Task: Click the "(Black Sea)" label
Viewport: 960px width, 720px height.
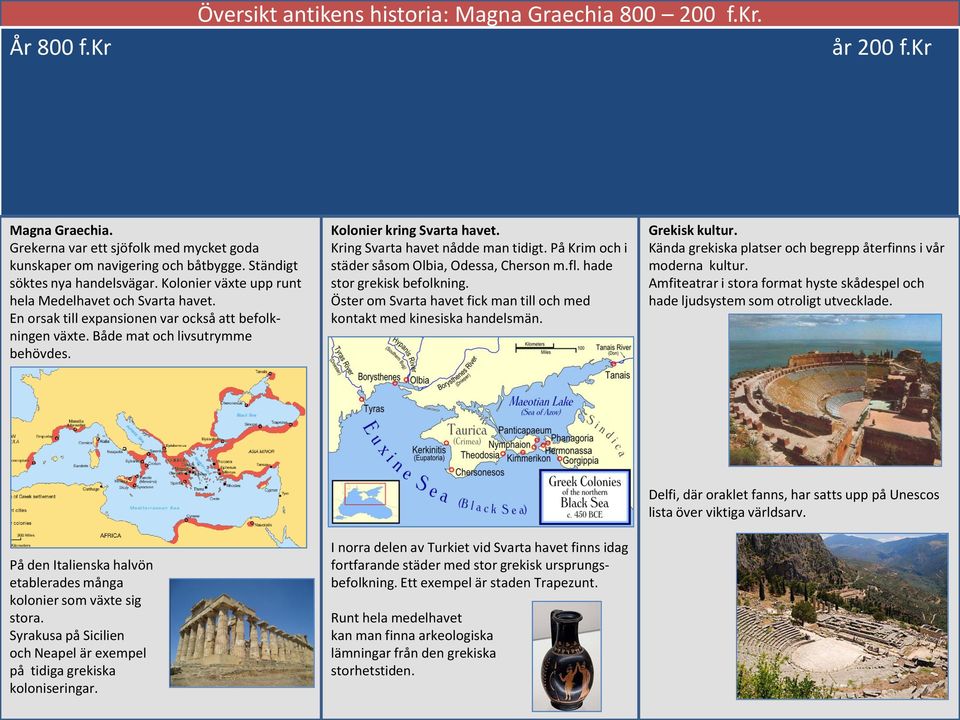Action: [493, 507]
